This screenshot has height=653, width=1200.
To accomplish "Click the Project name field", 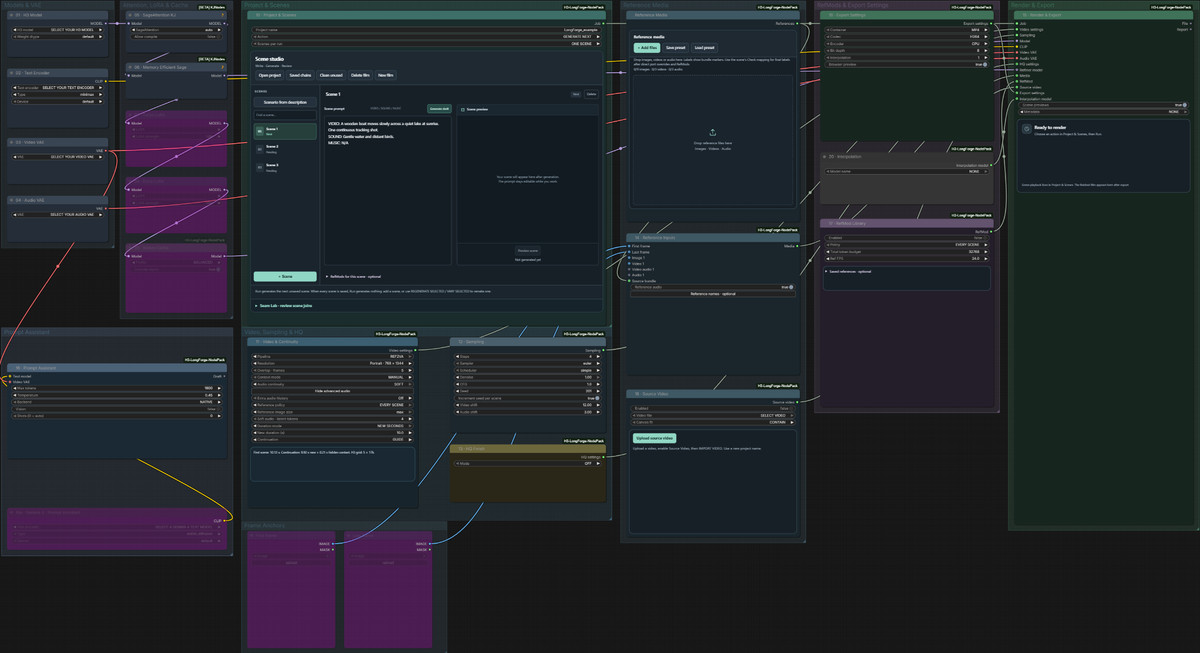I will coord(428,30).
